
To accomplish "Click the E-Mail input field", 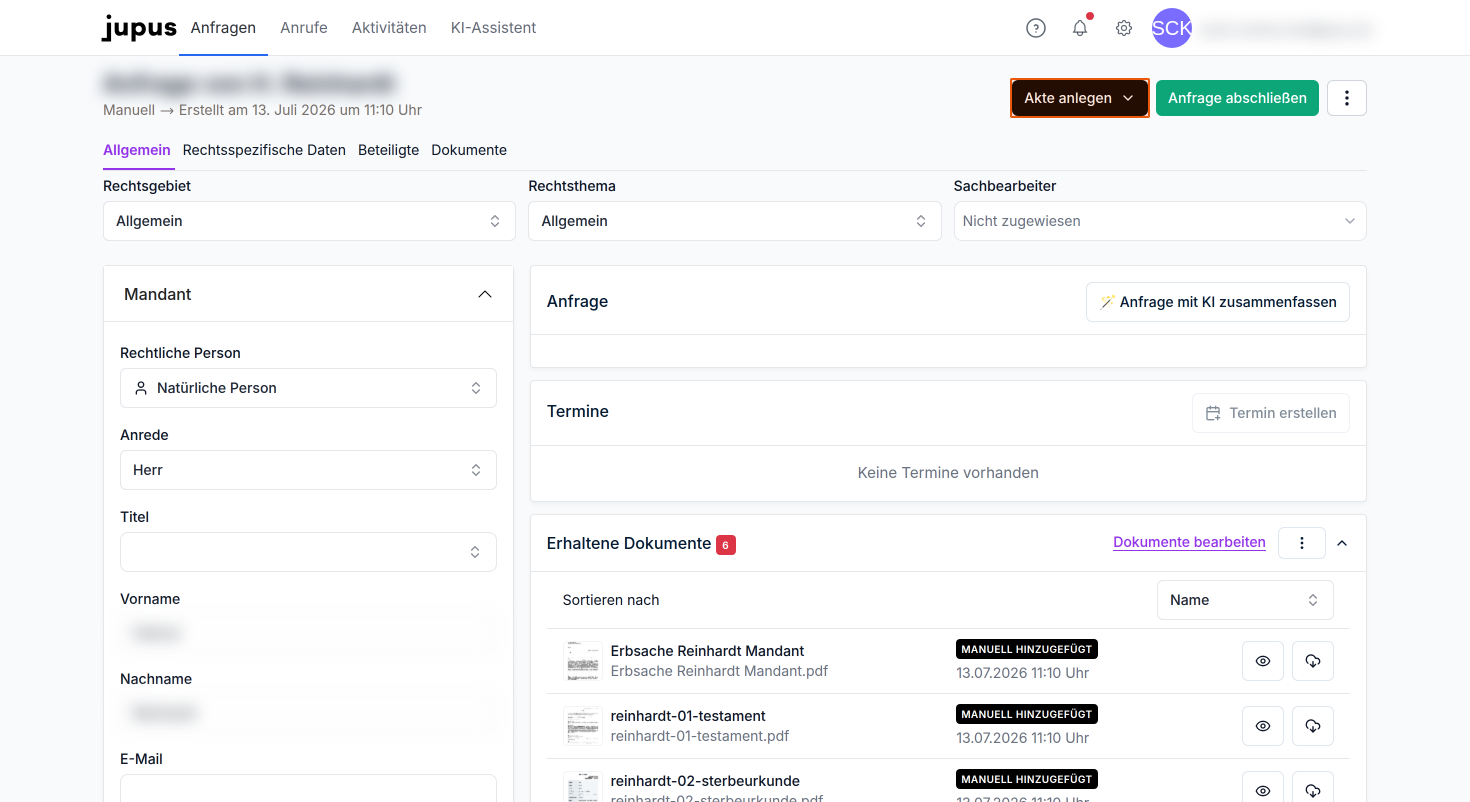I will tap(308, 788).
